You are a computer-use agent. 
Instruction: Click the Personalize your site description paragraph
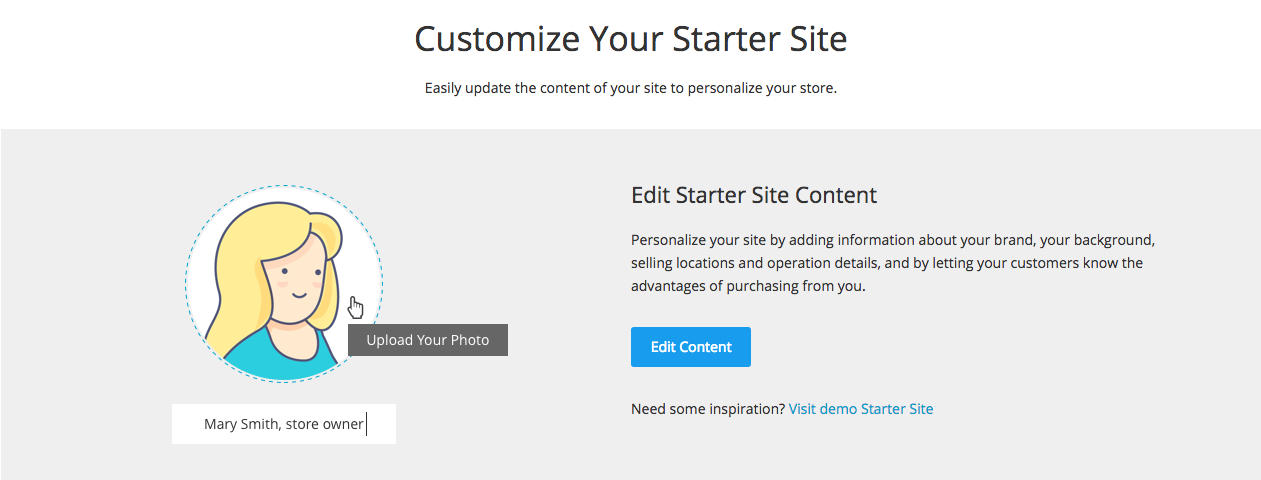pyautogui.click(x=893, y=264)
